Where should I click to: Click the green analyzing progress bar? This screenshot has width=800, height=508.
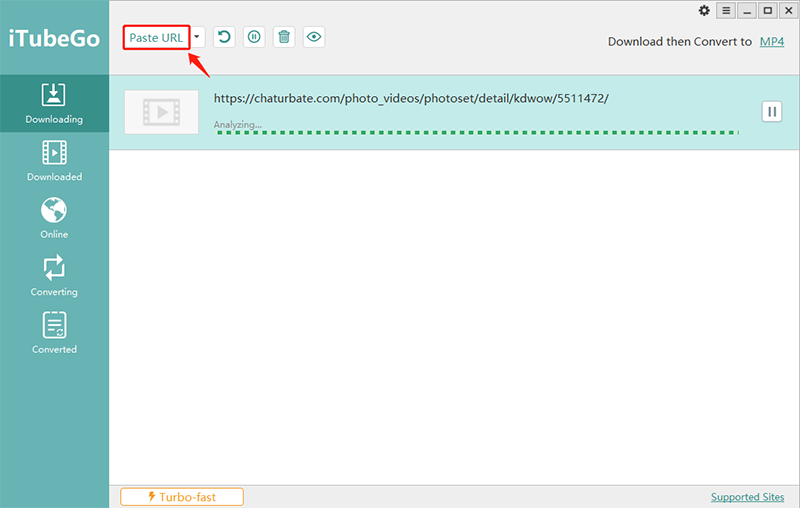click(477, 133)
